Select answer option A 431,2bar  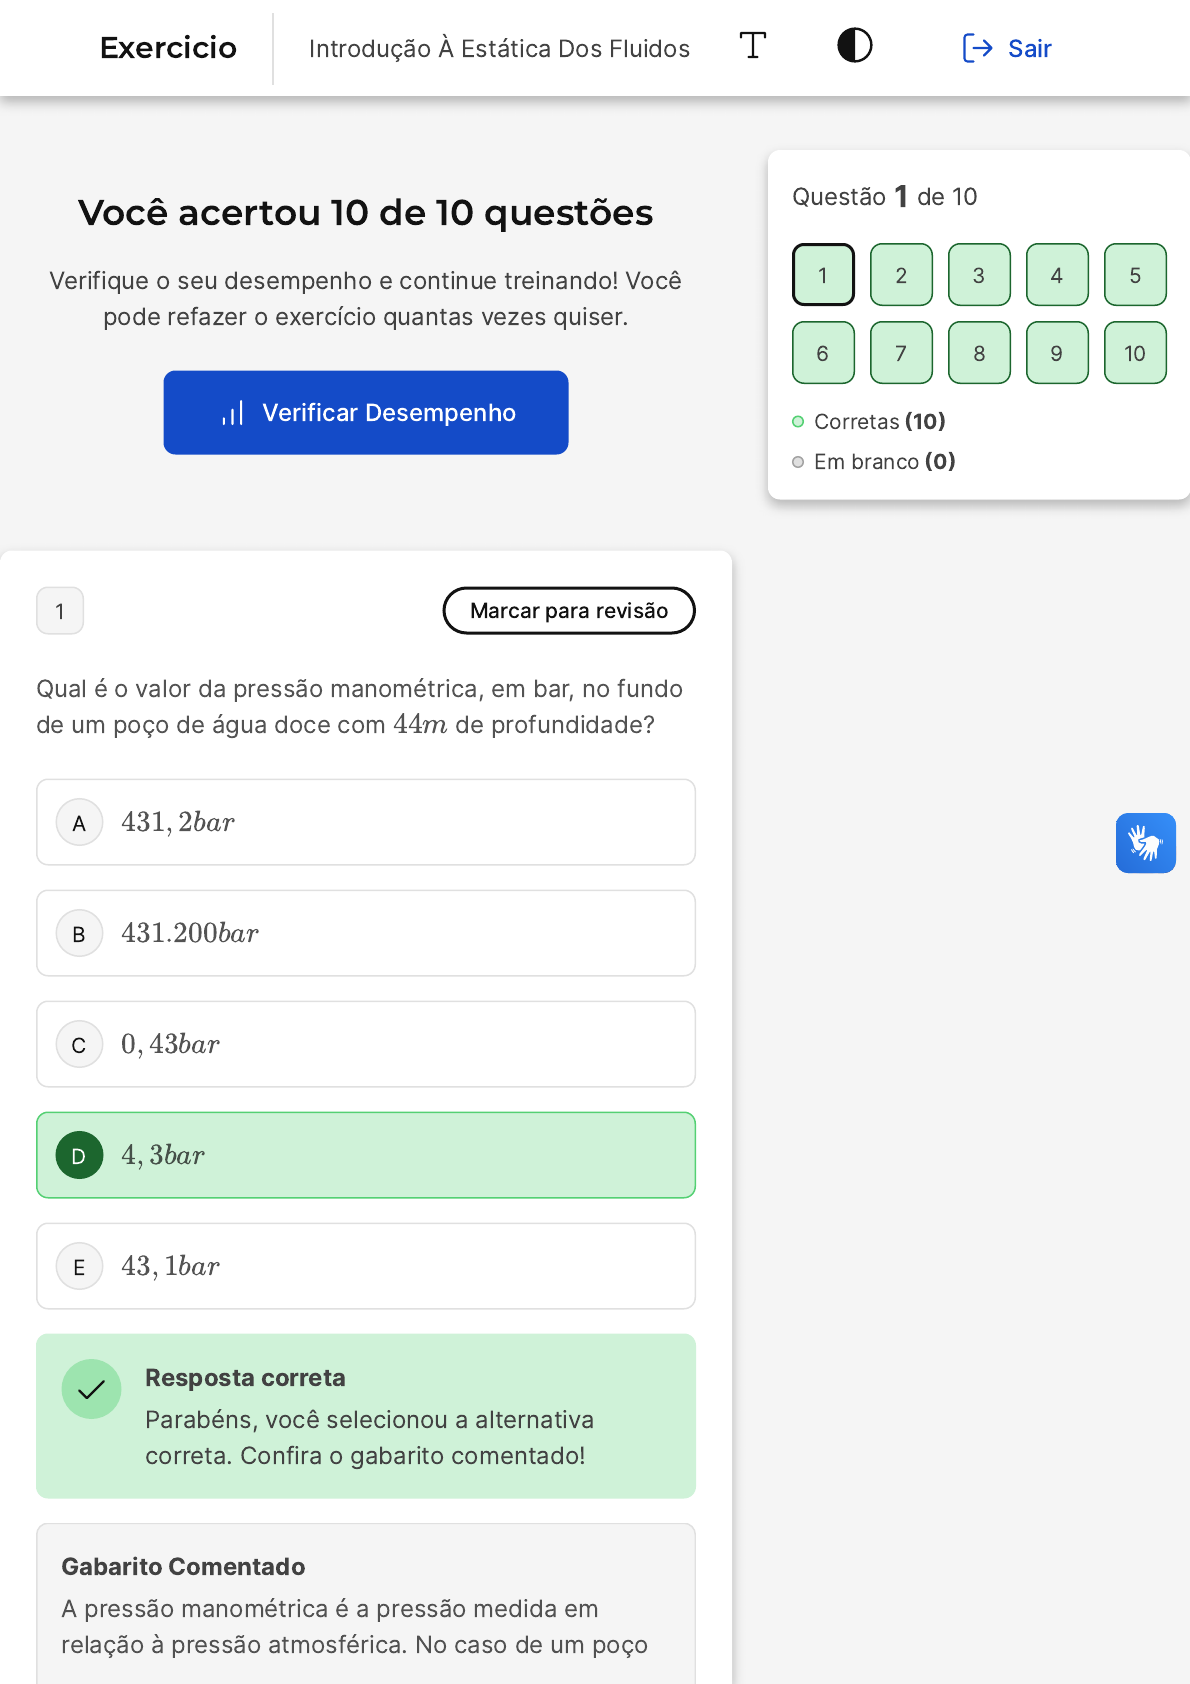click(x=366, y=822)
